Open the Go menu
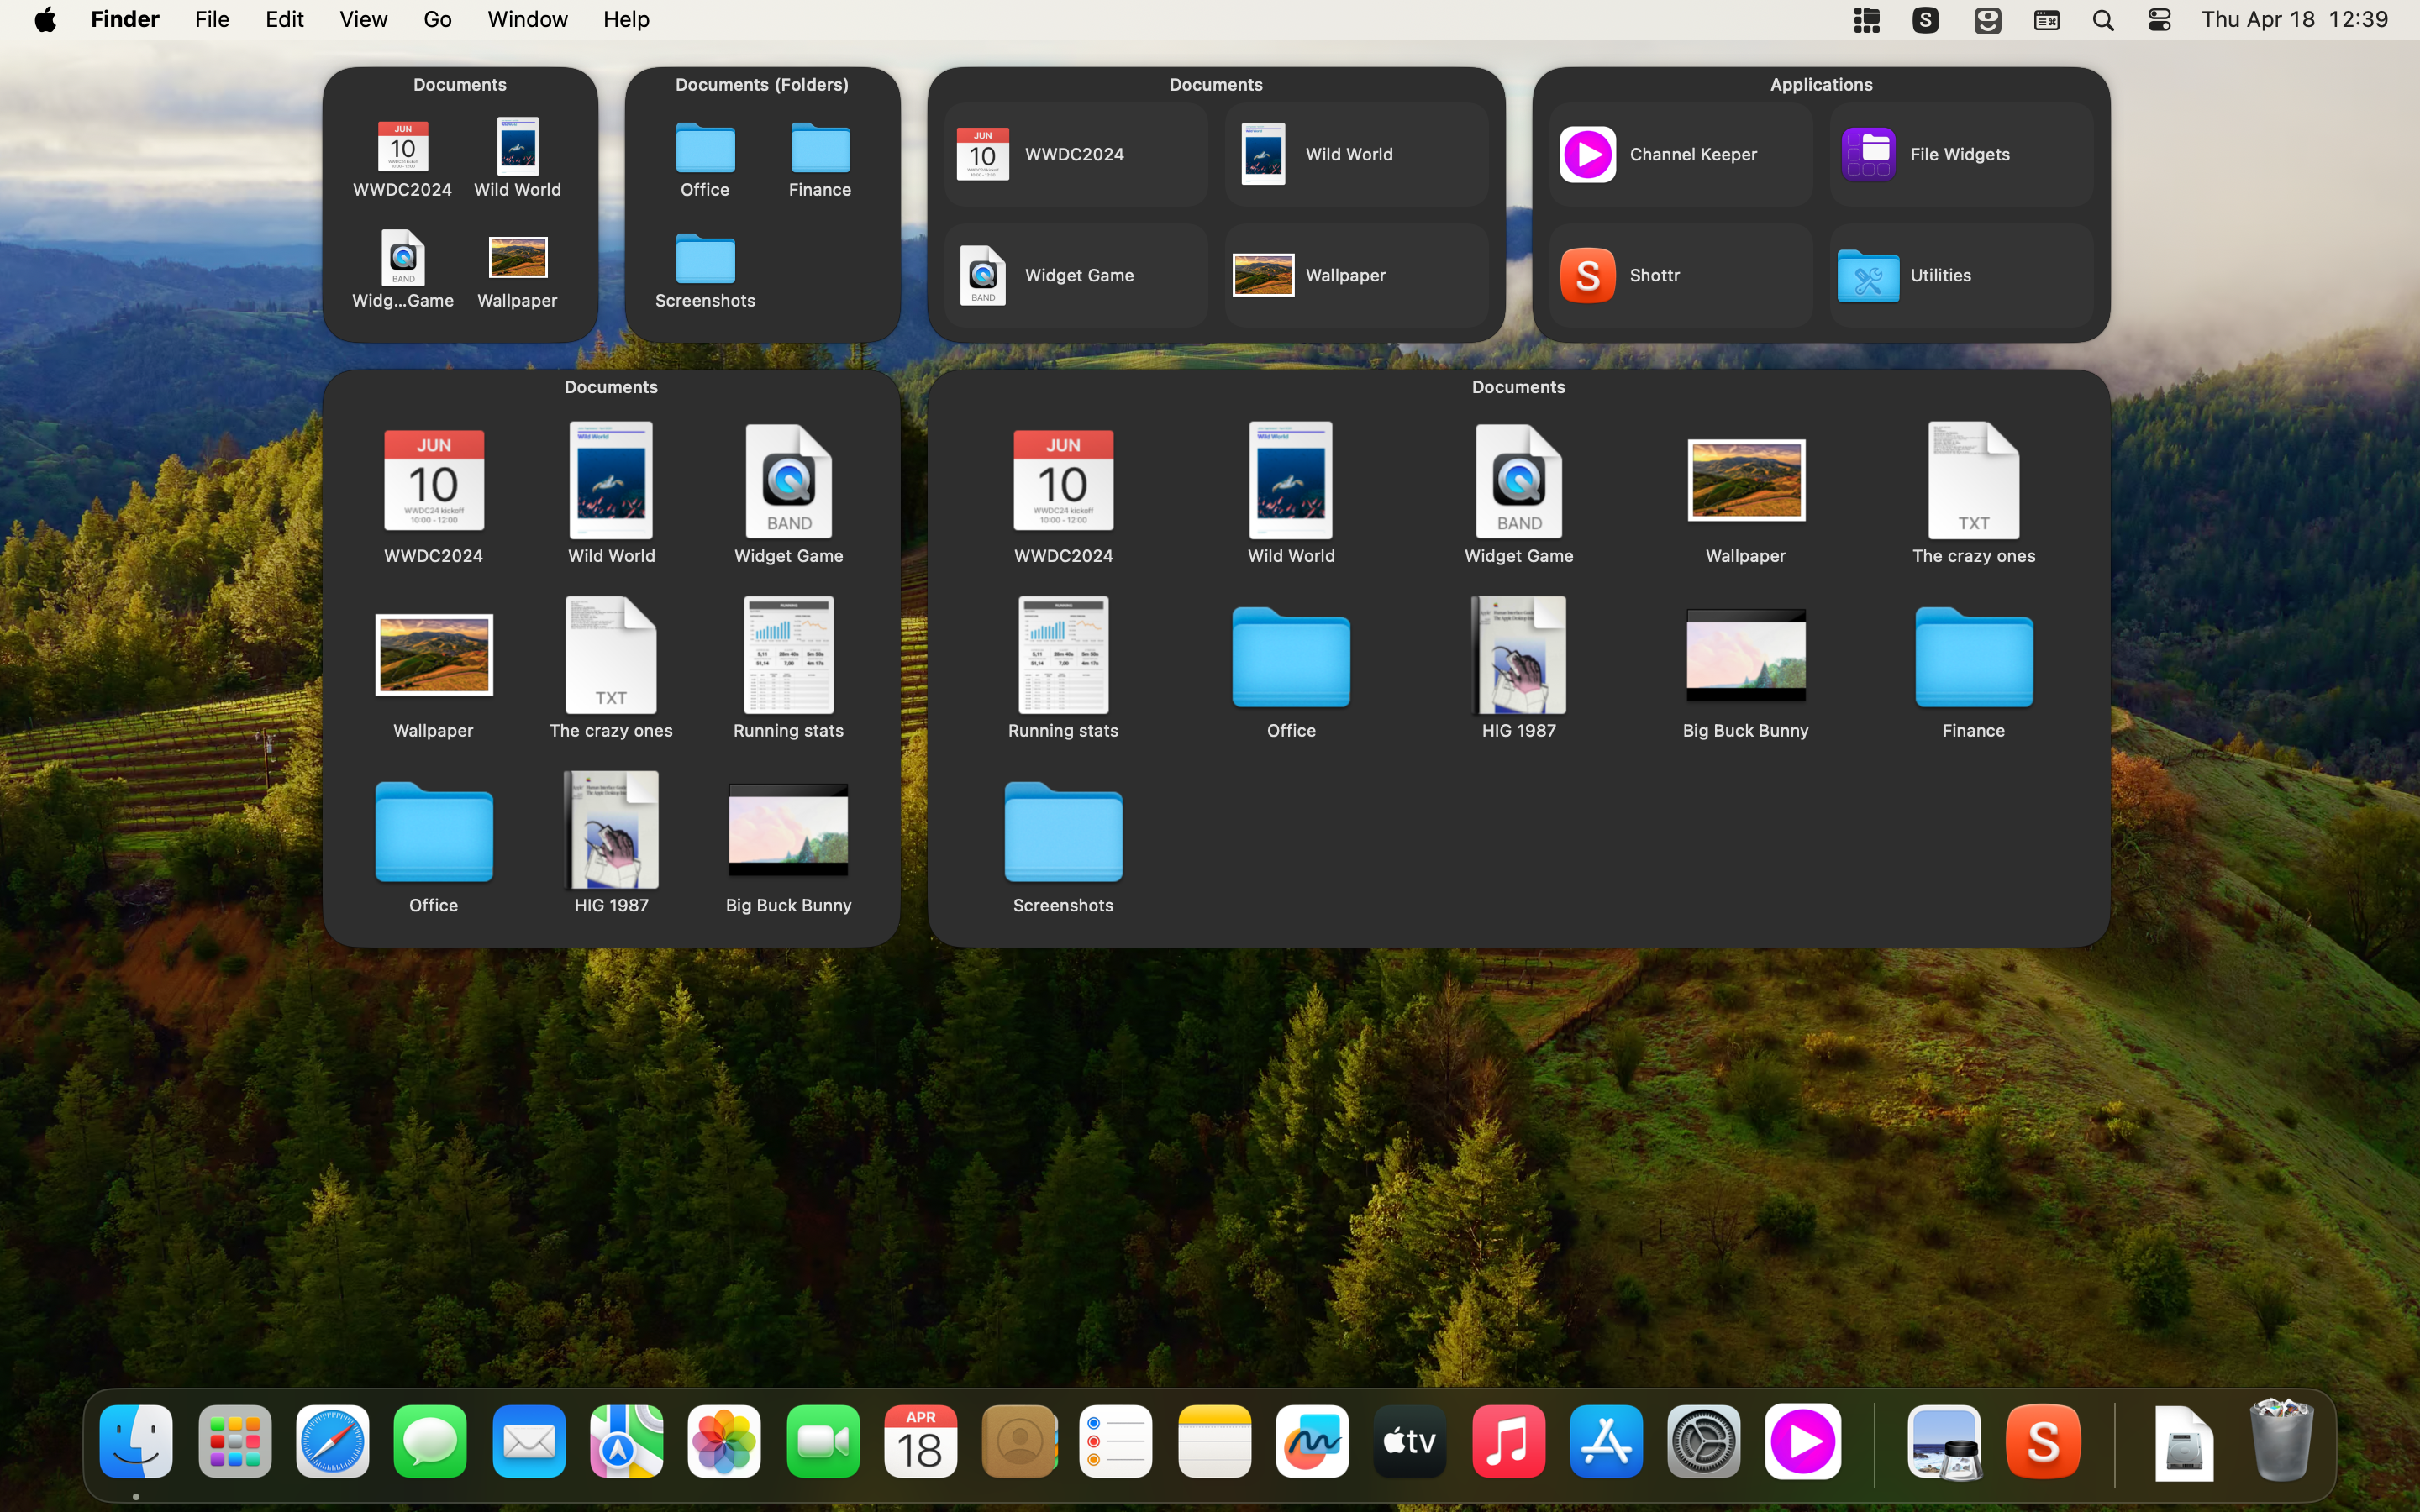 click(x=437, y=19)
